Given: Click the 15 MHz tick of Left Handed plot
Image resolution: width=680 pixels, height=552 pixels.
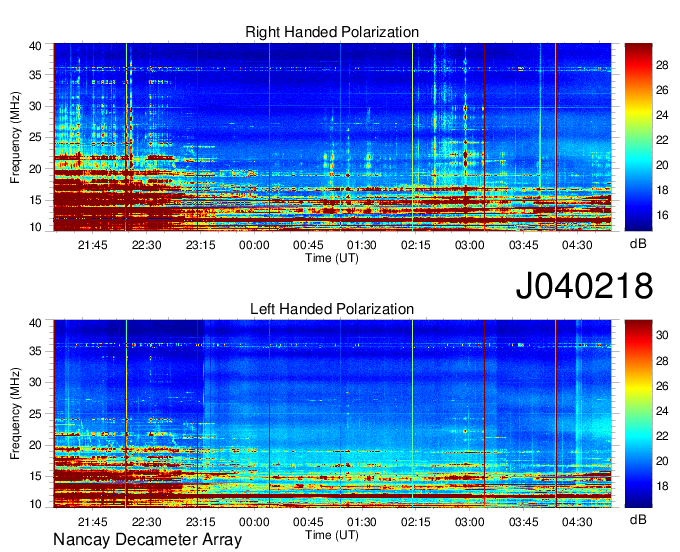Looking at the screenshot, I should [x=35, y=476].
